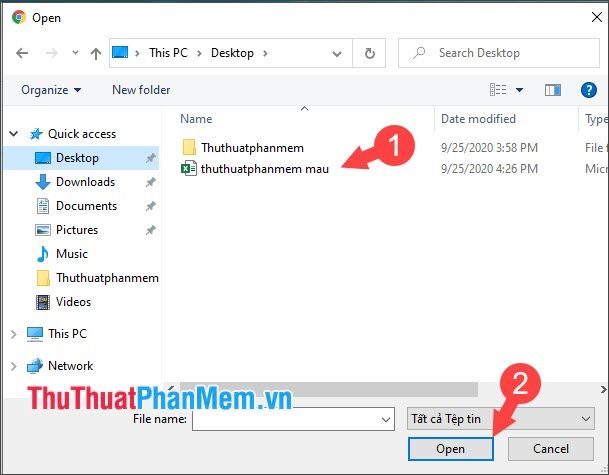Refresh the Desktop folder listing
Viewport: 609px width, 475px height.
click(x=369, y=53)
